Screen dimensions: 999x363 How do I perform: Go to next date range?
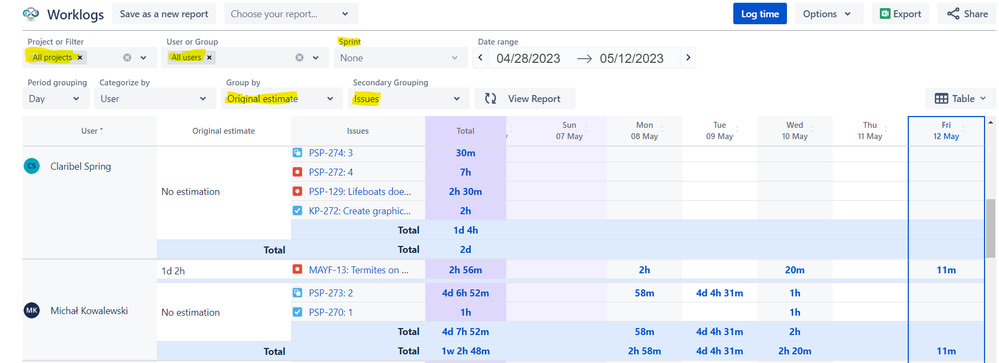687,58
